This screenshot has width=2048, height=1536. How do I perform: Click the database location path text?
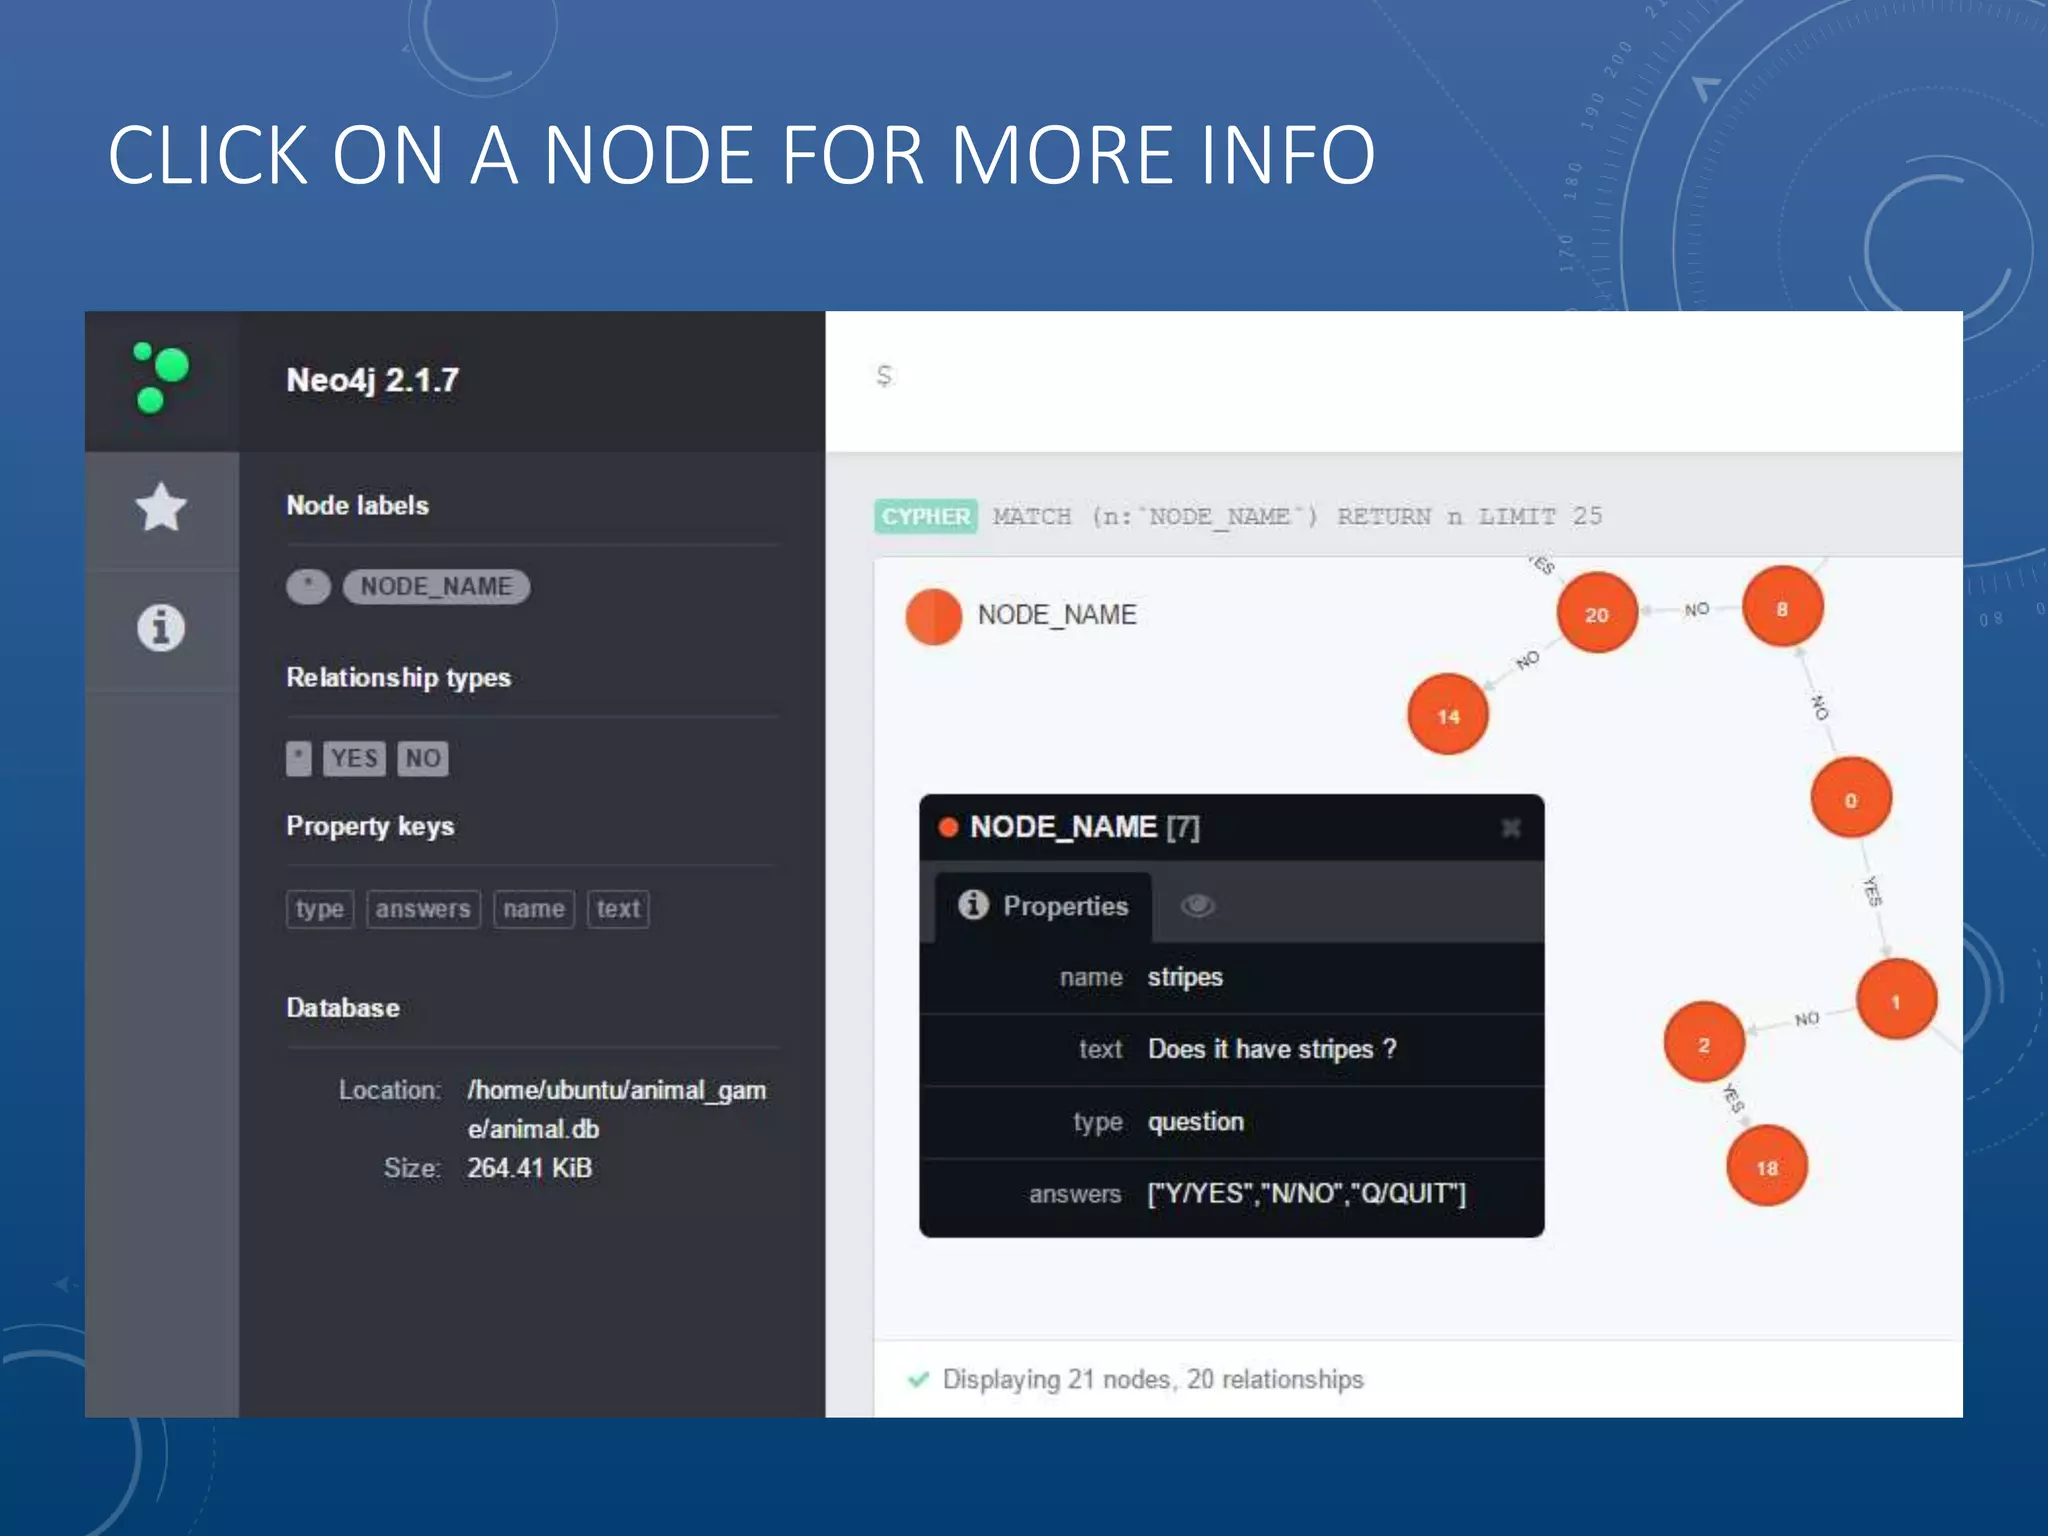[617, 1109]
